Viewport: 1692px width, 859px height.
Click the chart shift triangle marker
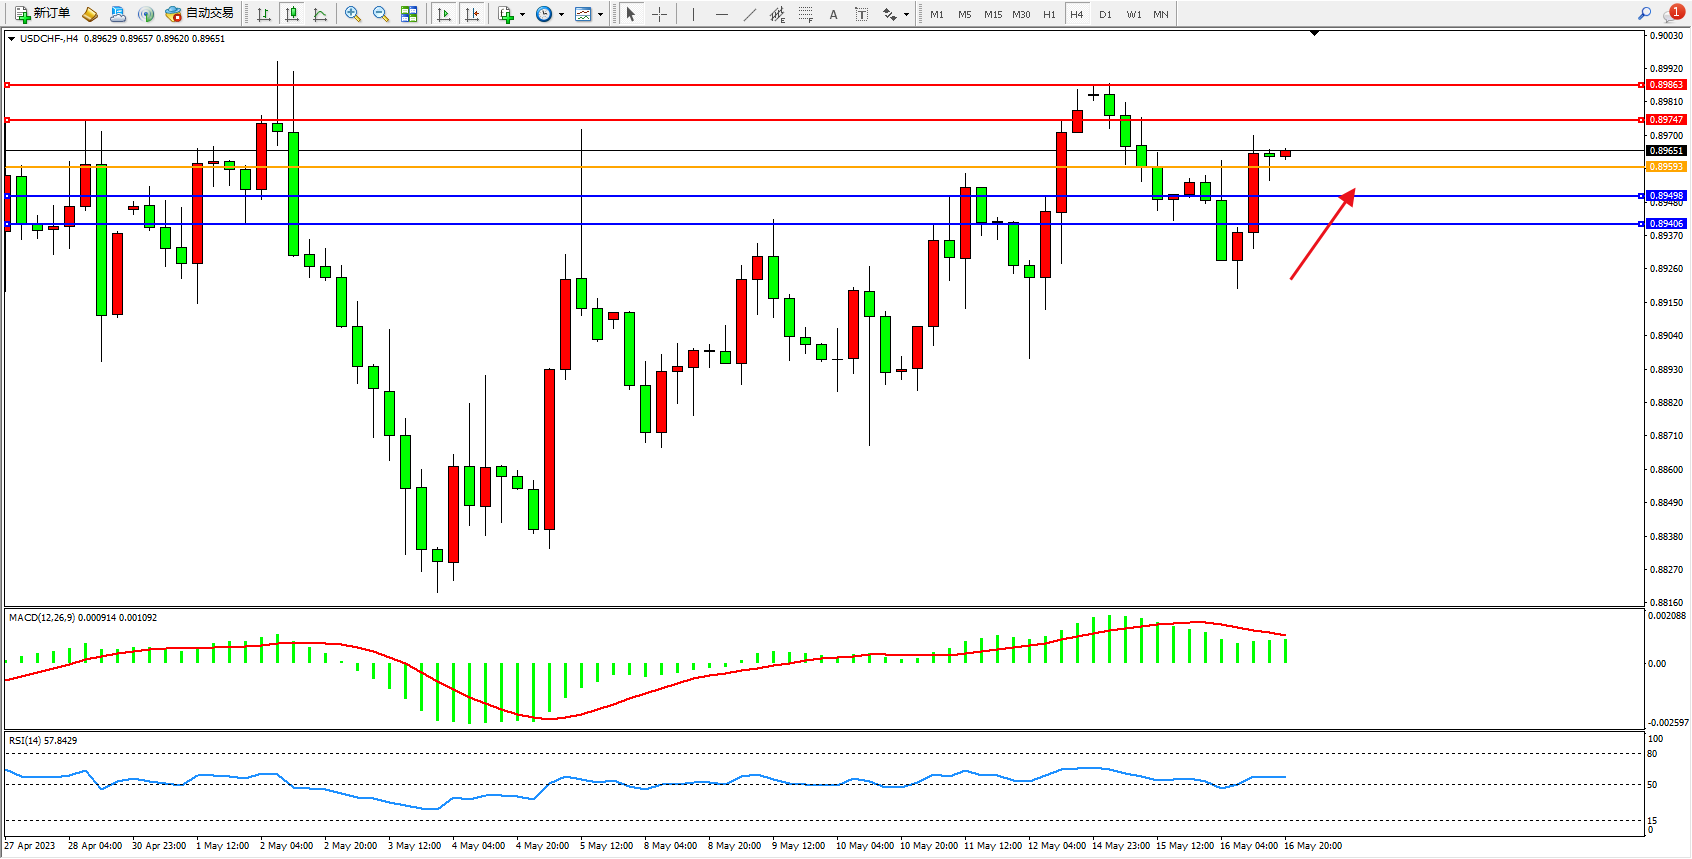point(1314,33)
